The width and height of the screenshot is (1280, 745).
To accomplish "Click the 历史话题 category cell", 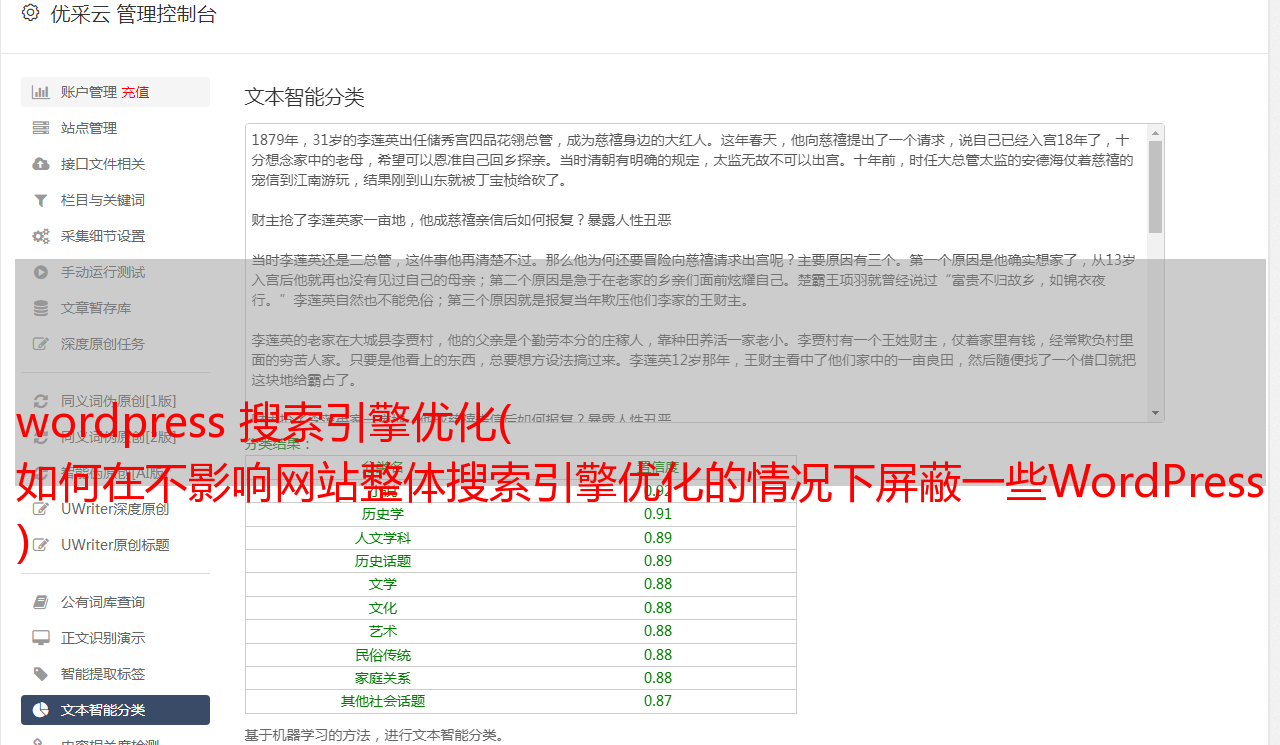I will [x=383, y=561].
